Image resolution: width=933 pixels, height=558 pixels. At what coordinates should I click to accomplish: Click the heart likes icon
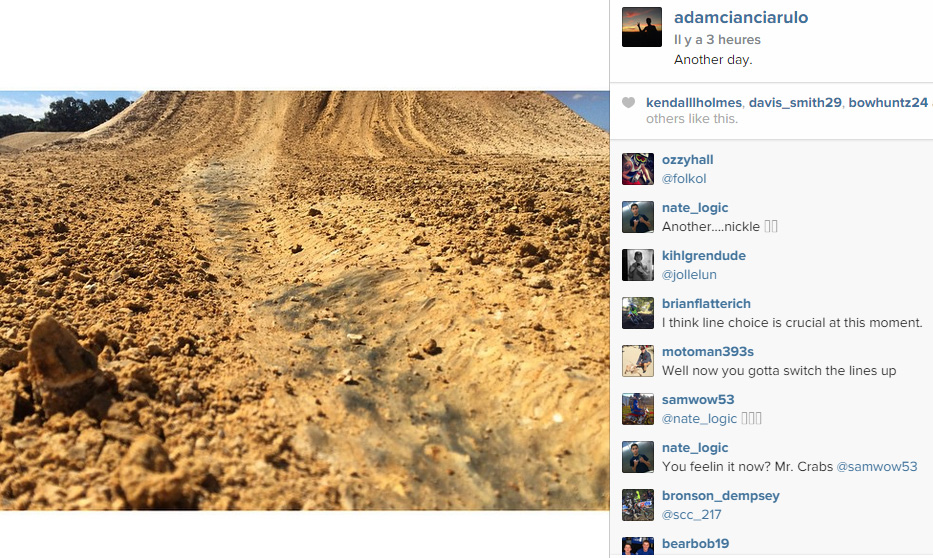click(628, 102)
